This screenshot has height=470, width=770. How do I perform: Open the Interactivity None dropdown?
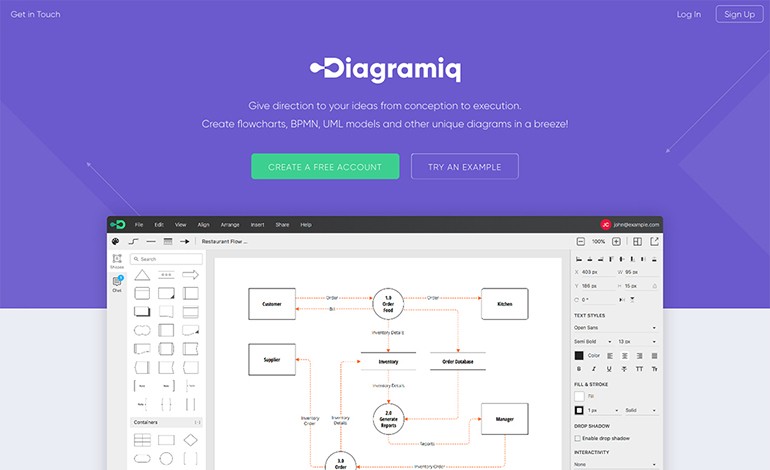(615, 464)
